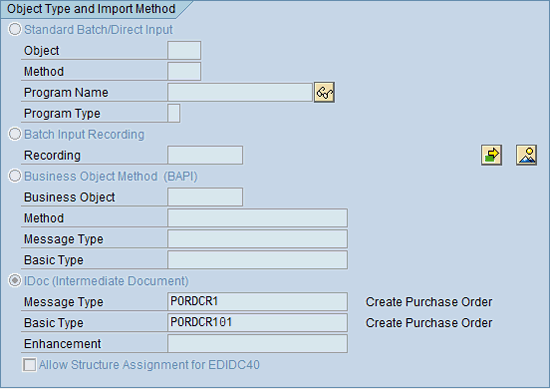Click the yellow arrow recording overview icon

491,155
